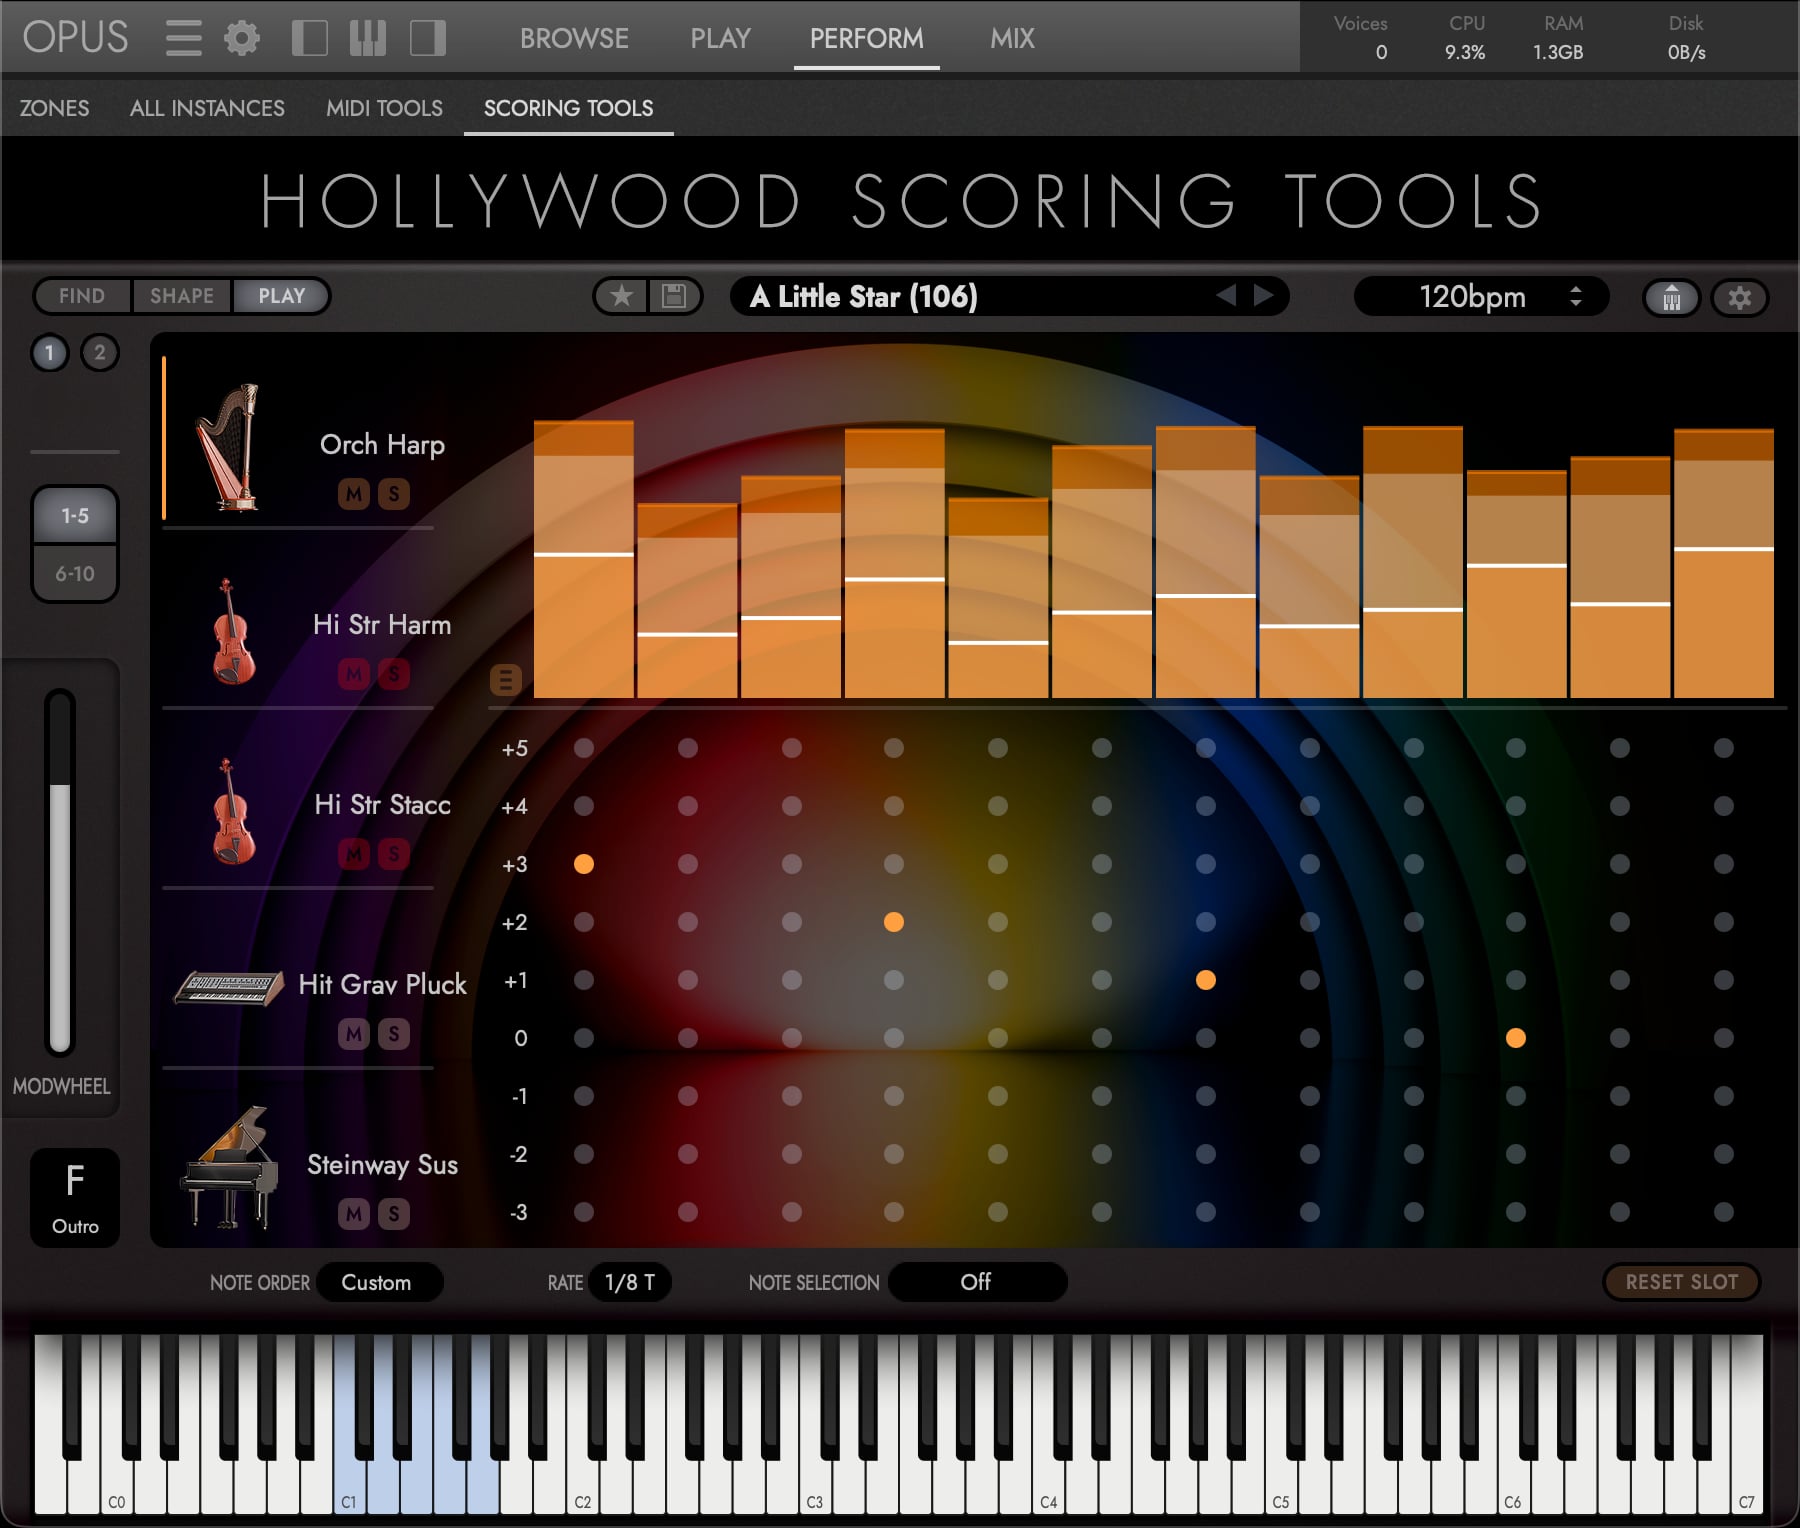Open Scoring Tools gear settings
1800x1528 pixels.
point(1740,297)
